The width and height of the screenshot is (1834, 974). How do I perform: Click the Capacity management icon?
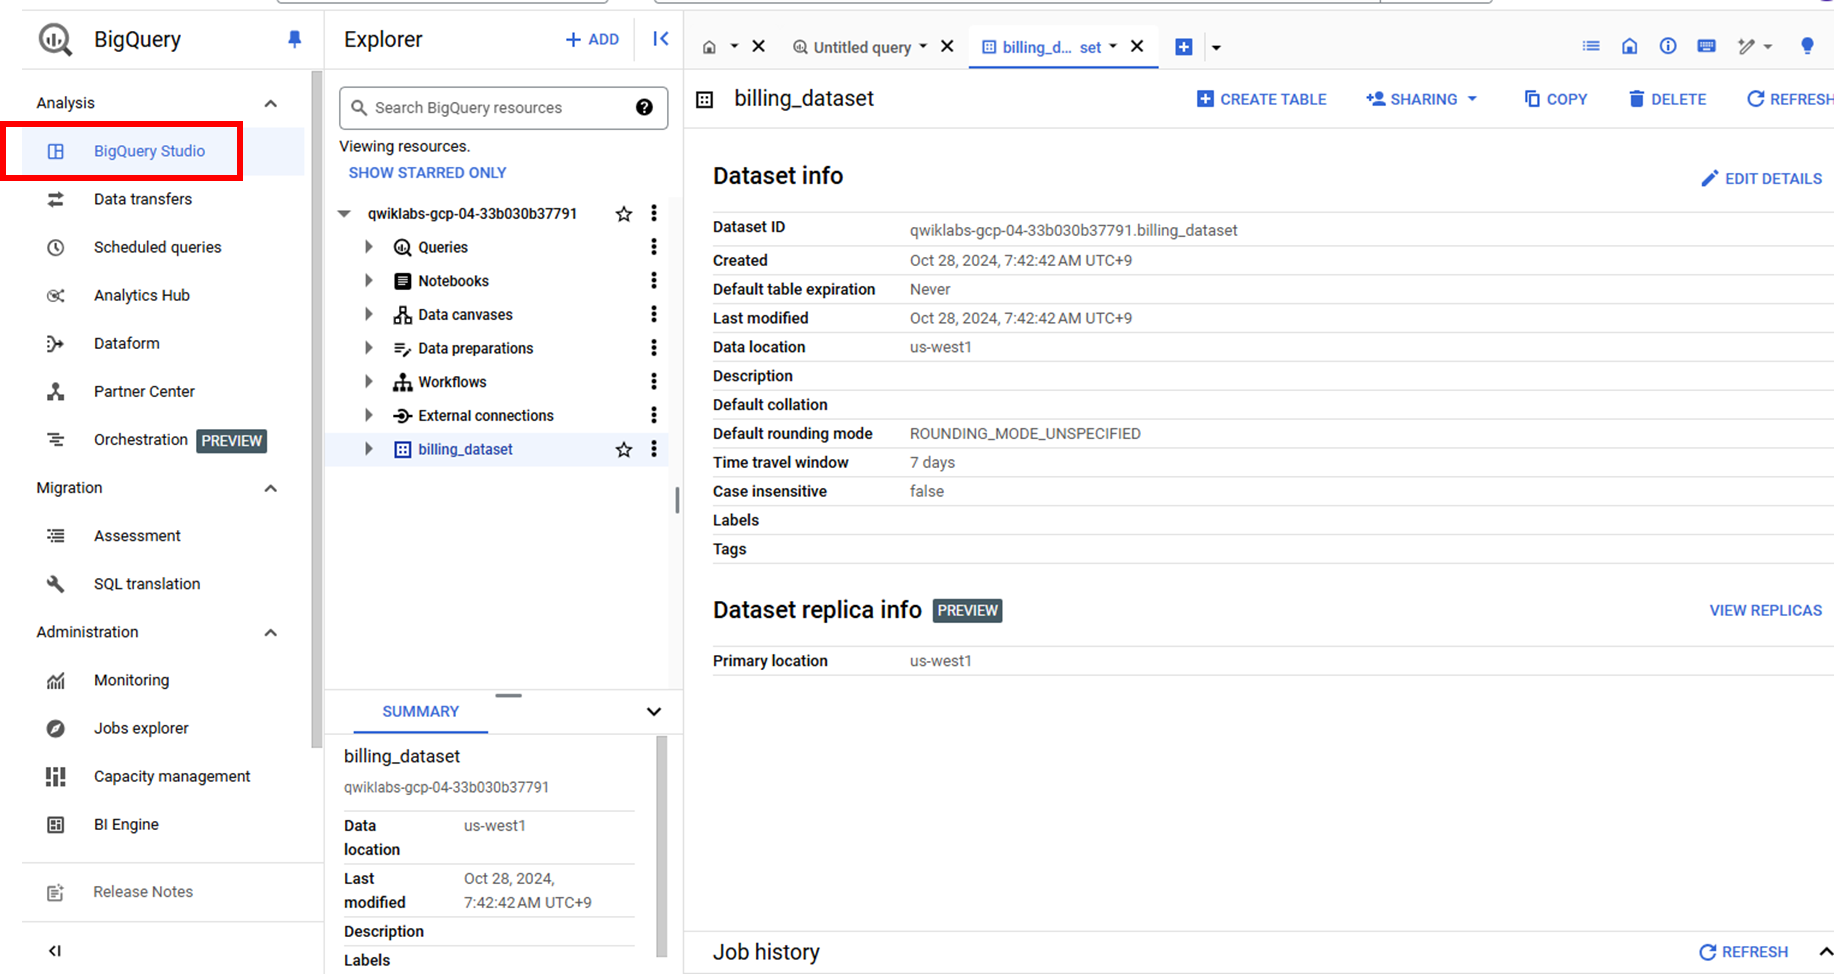coord(55,776)
